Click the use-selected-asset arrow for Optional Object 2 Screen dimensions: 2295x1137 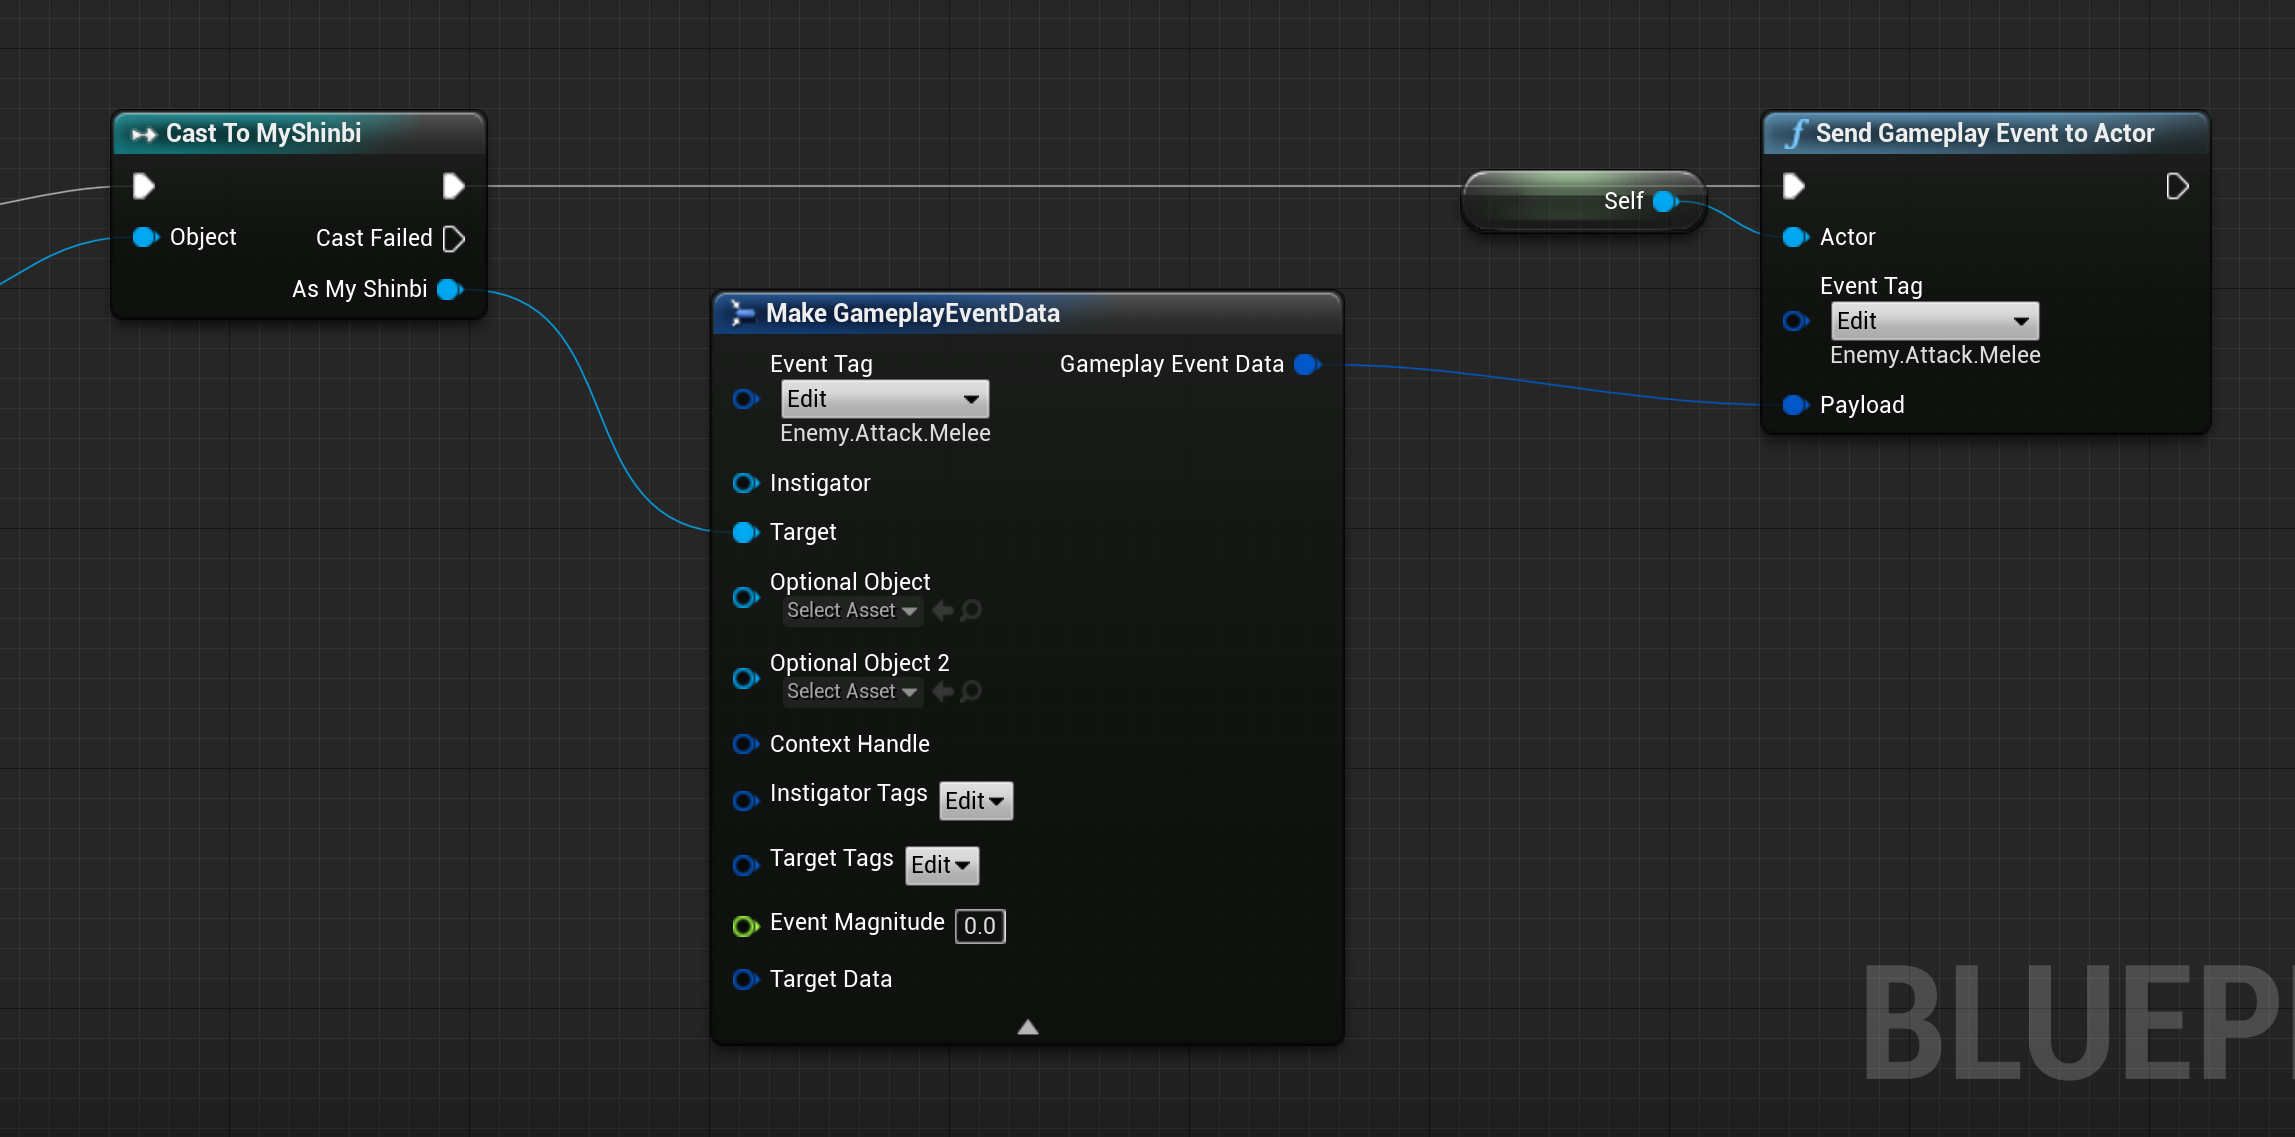point(942,691)
